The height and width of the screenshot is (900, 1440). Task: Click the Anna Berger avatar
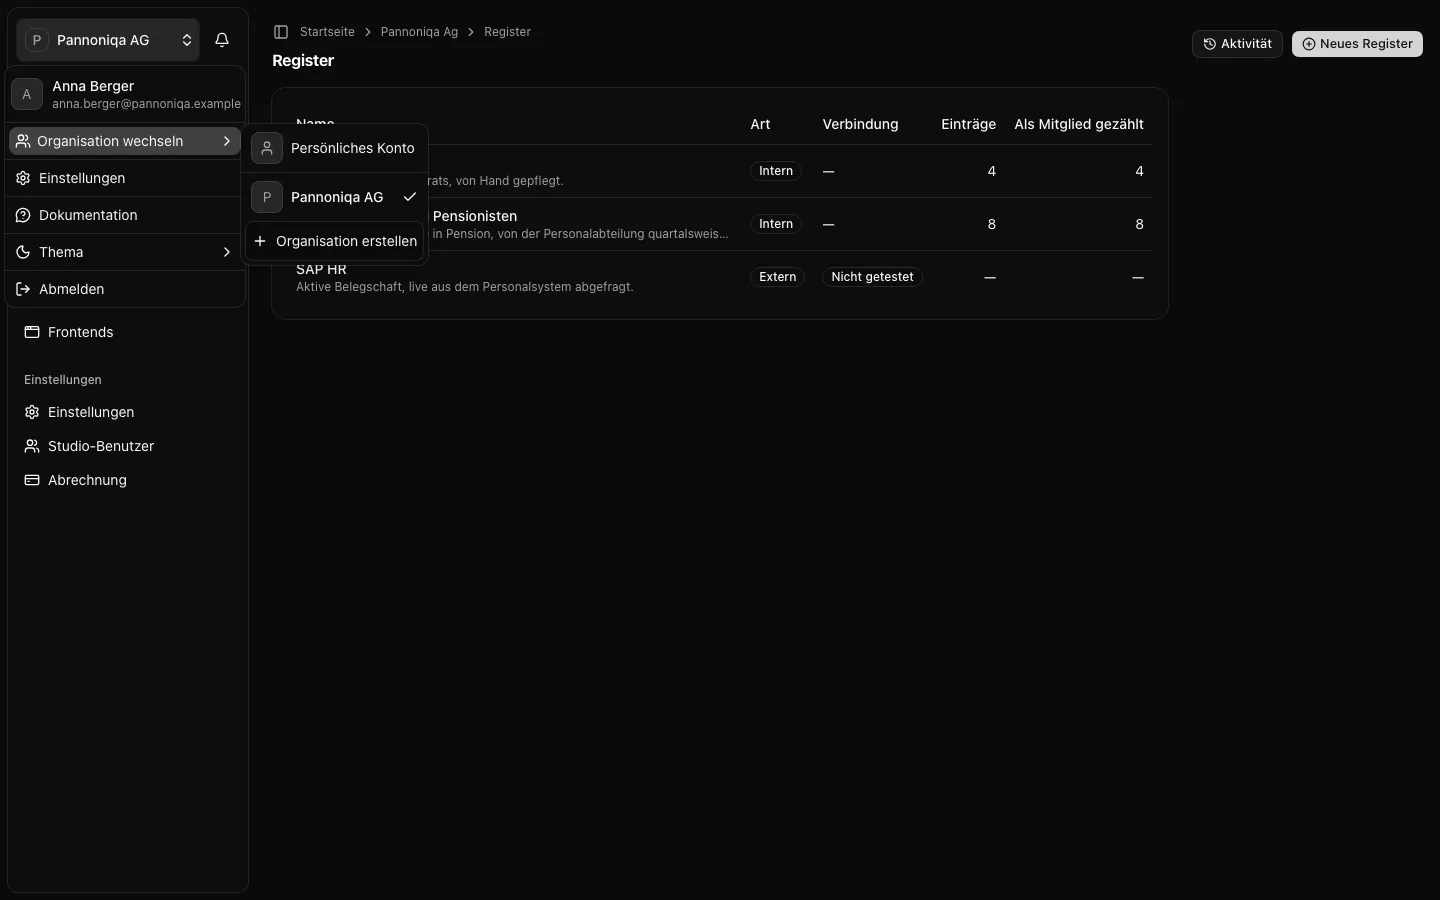27,94
